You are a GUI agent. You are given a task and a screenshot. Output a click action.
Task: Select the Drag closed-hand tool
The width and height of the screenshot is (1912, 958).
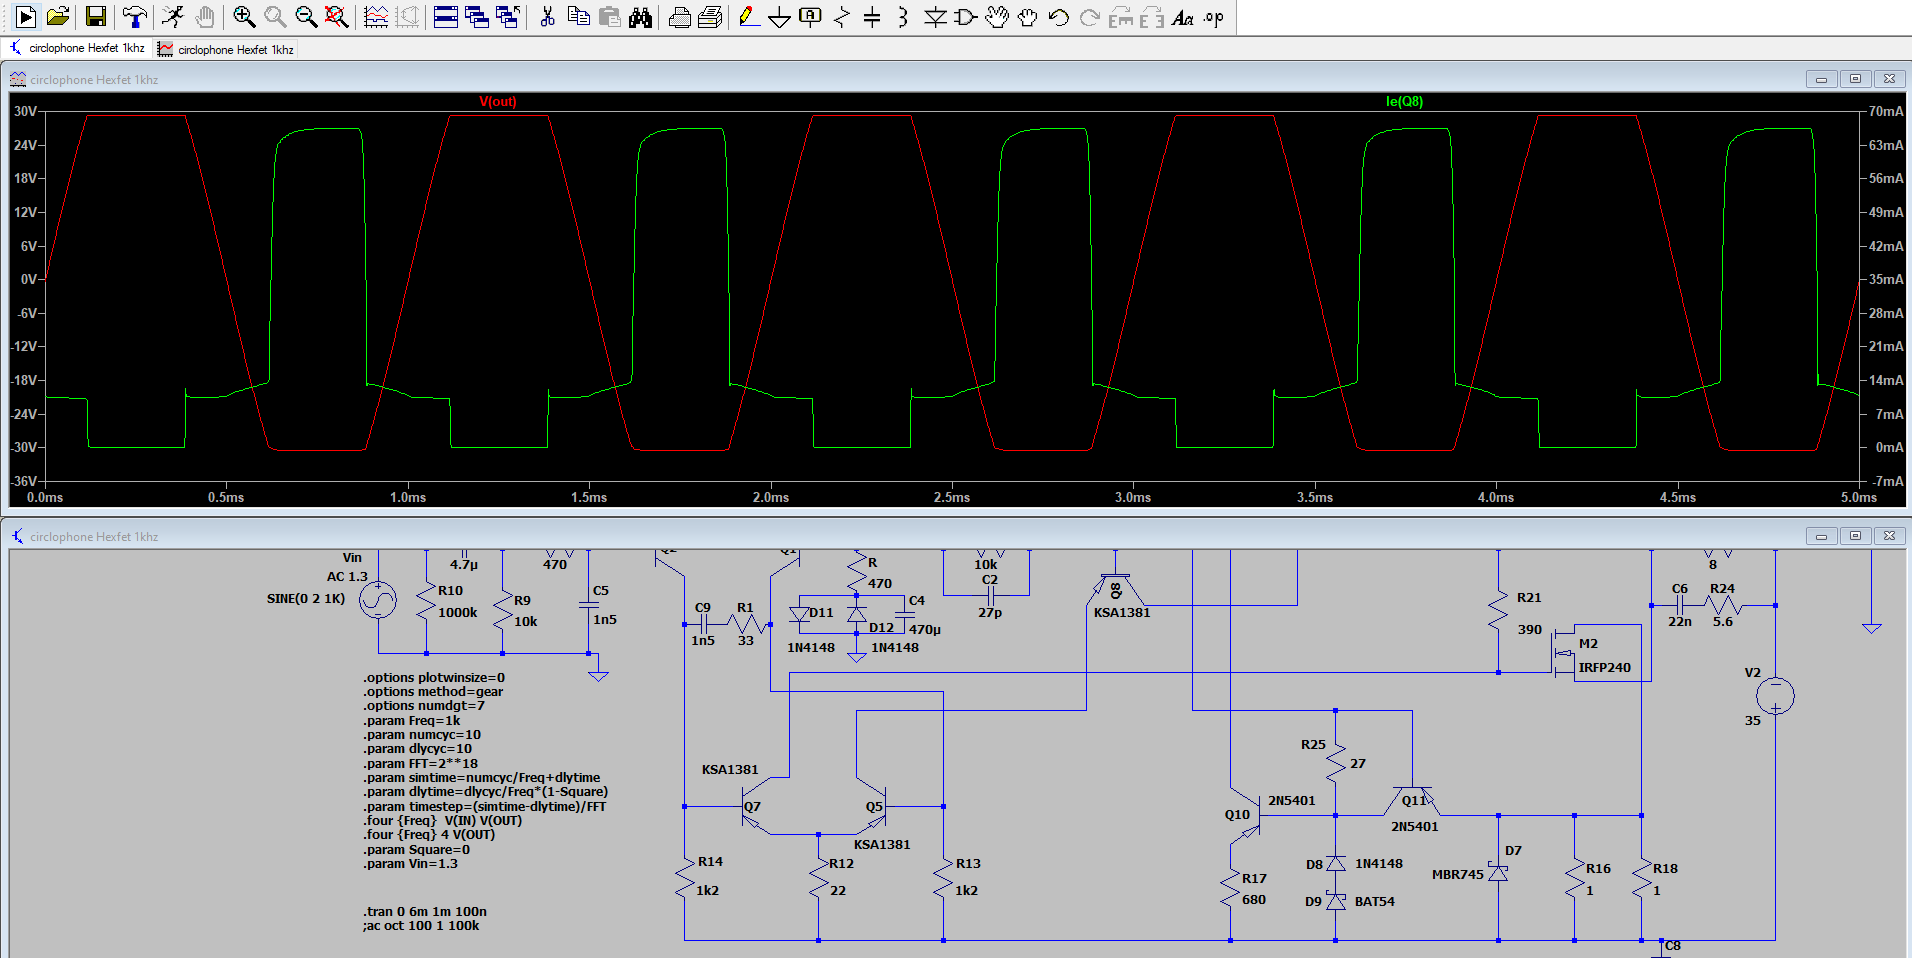[1028, 17]
